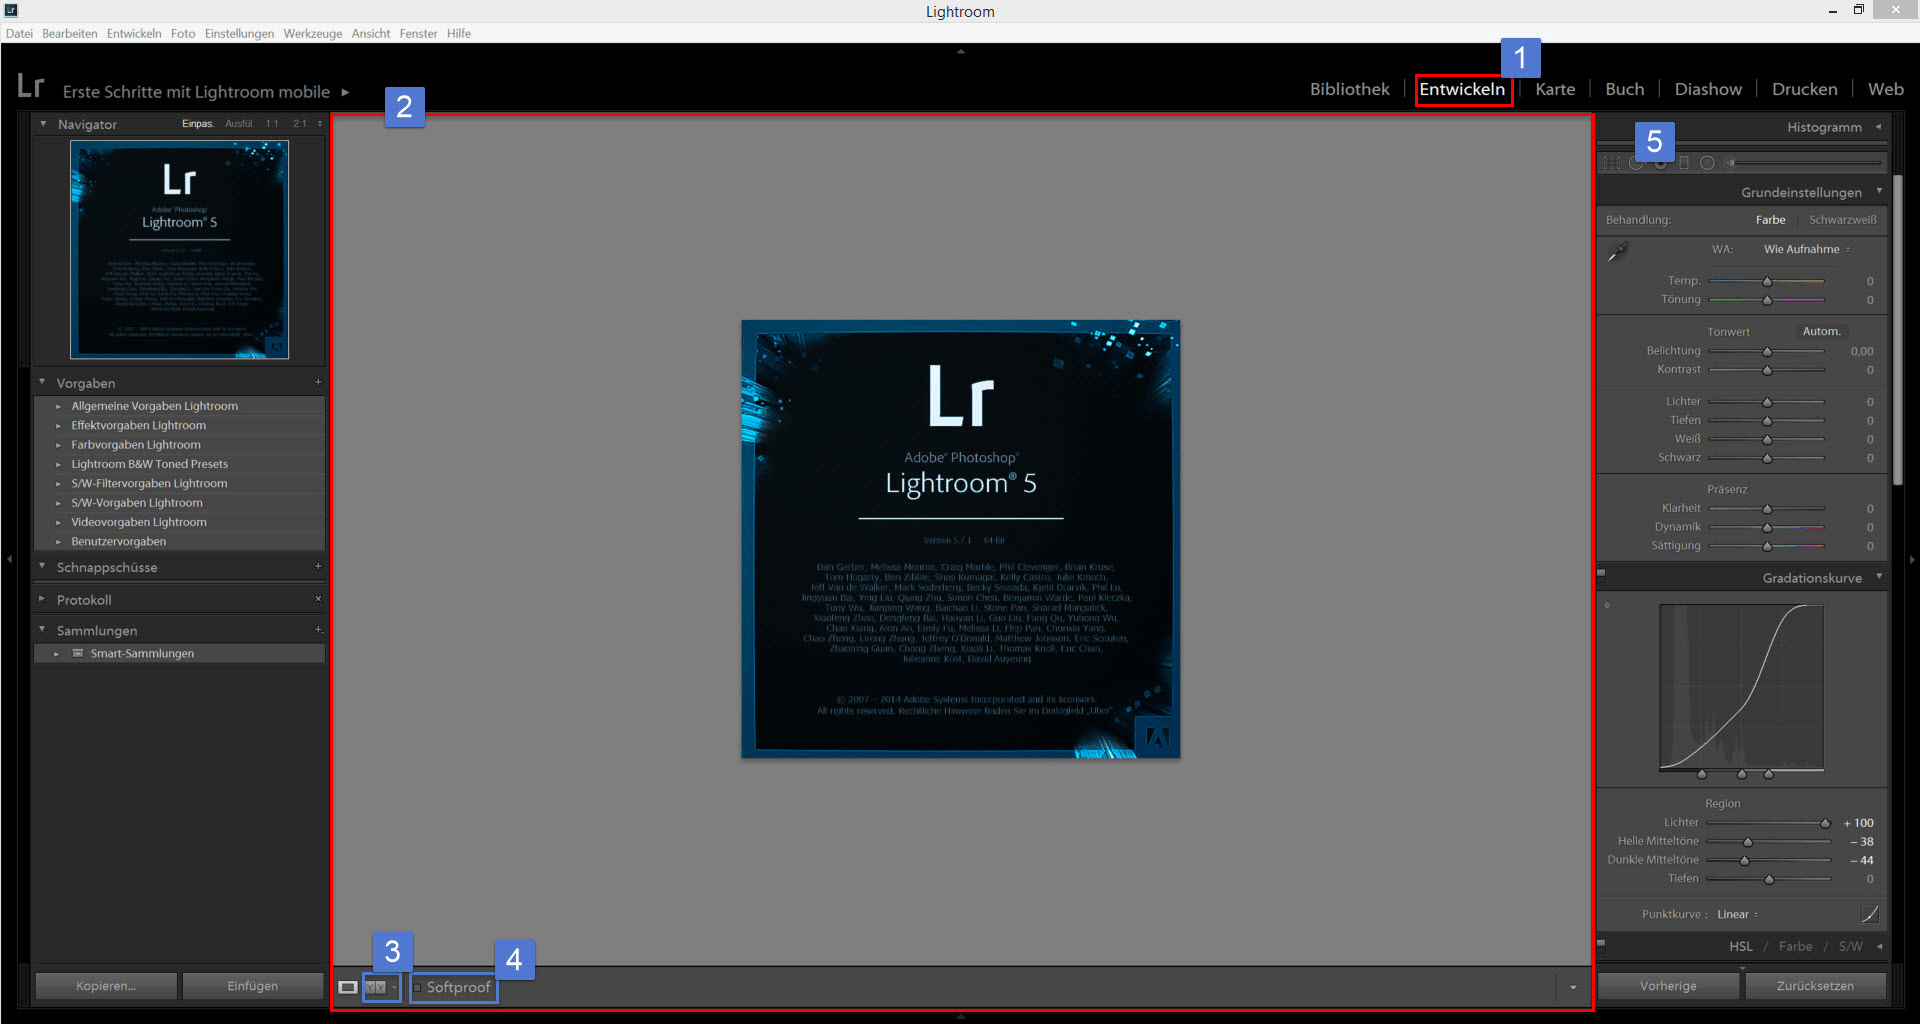Click the Kopieren... button
1920x1024 pixels.
coord(106,986)
